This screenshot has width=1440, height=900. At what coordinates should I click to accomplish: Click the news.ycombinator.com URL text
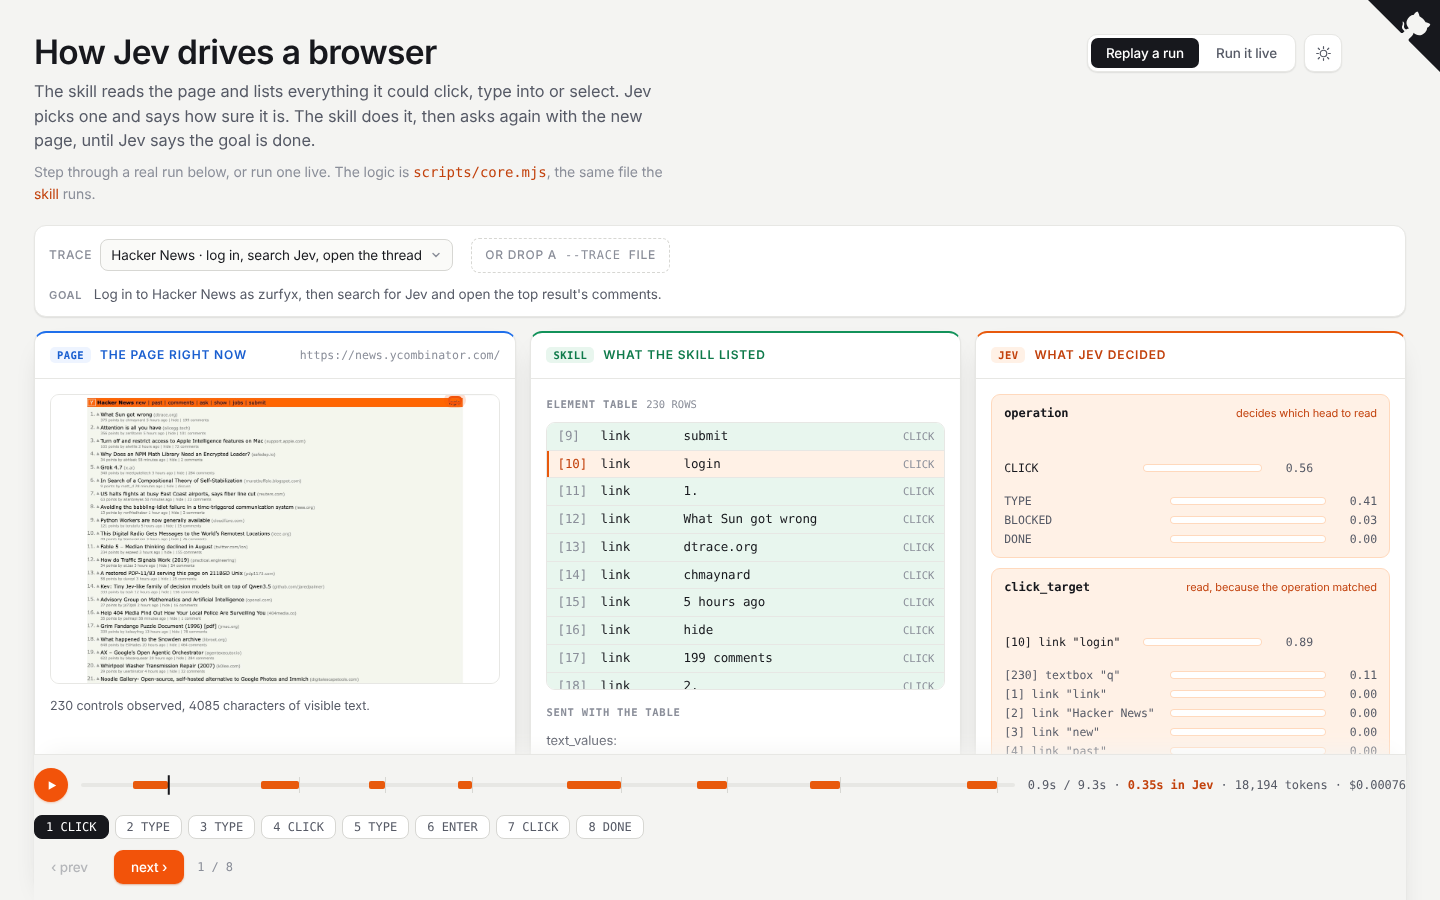tap(400, 355)
